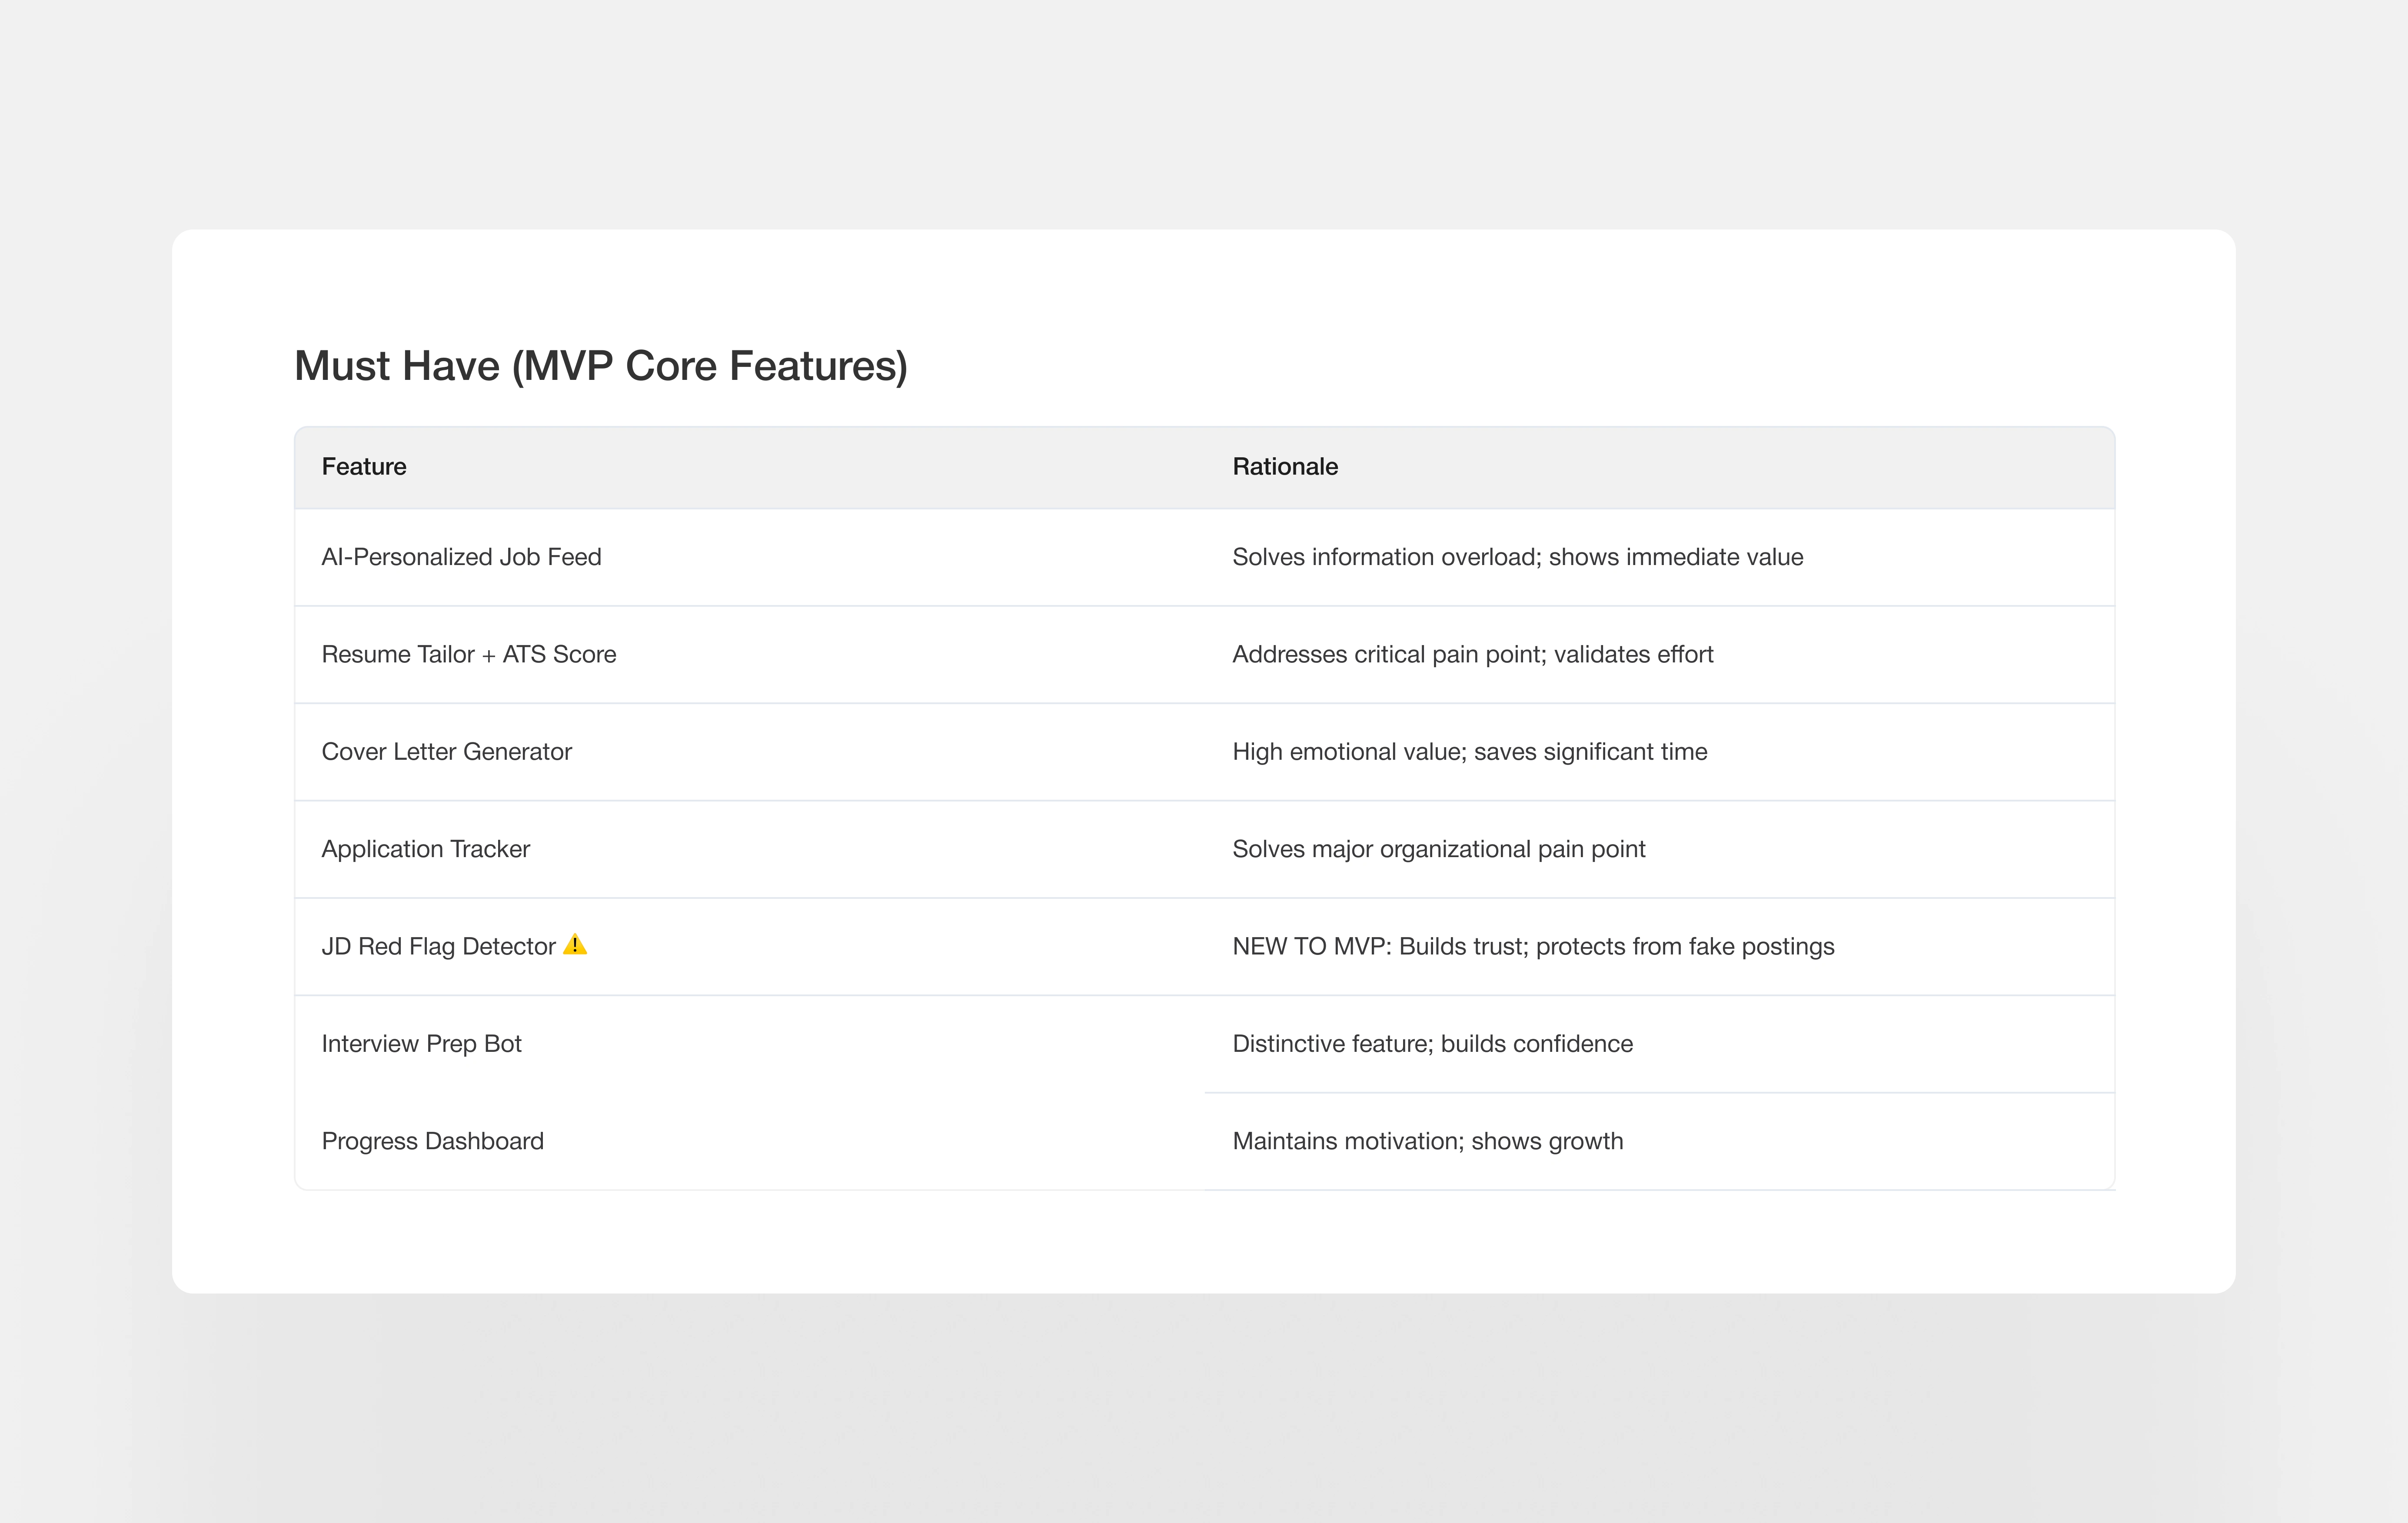Select the 'Feature' column header
The image size is (2408, 1523).
[364, 467]
